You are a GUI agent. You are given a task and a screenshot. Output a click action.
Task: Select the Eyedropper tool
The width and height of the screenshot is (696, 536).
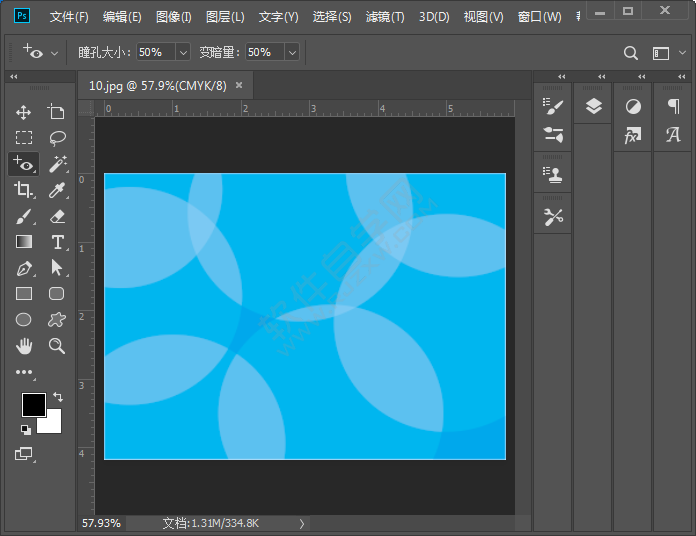pyautogui.click(x=57, y=190)
